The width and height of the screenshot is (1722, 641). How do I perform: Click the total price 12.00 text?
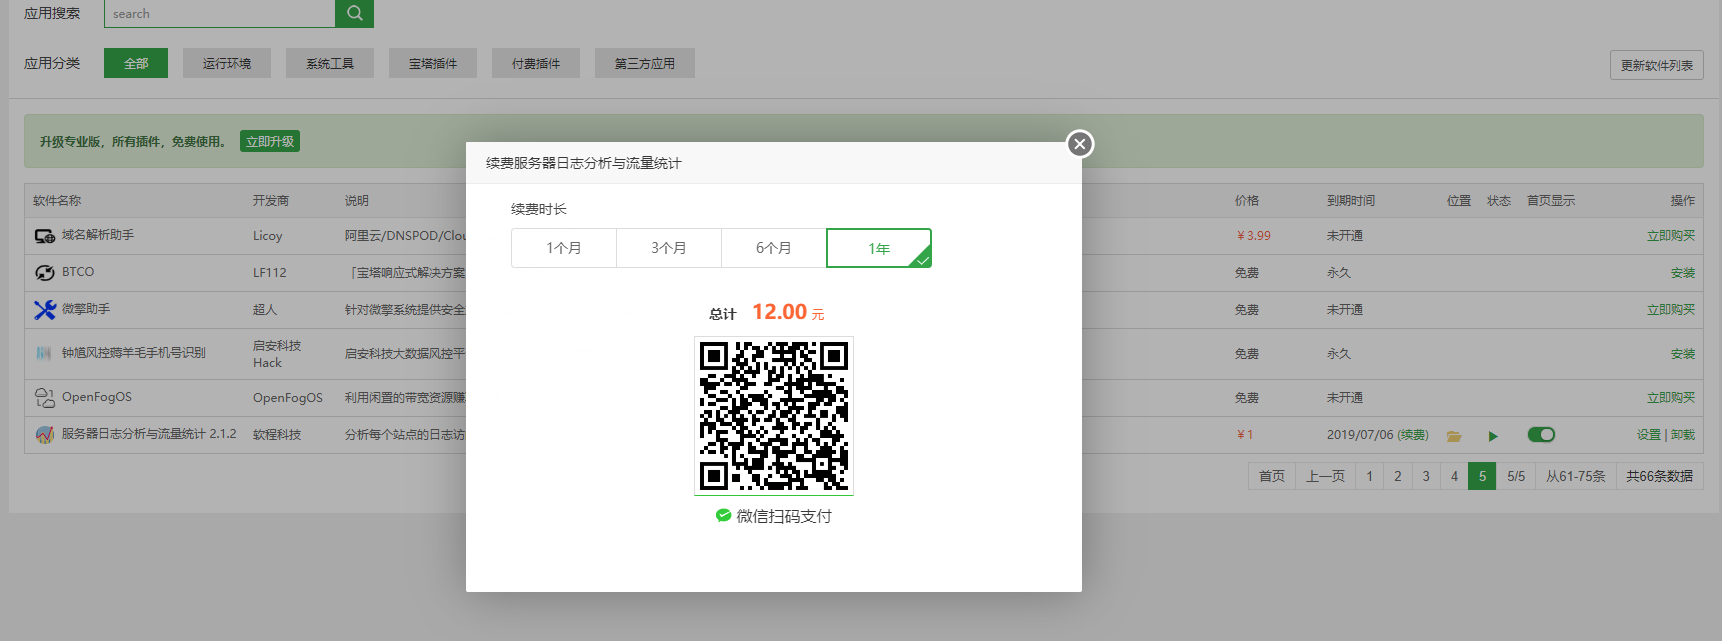(780, 312)
